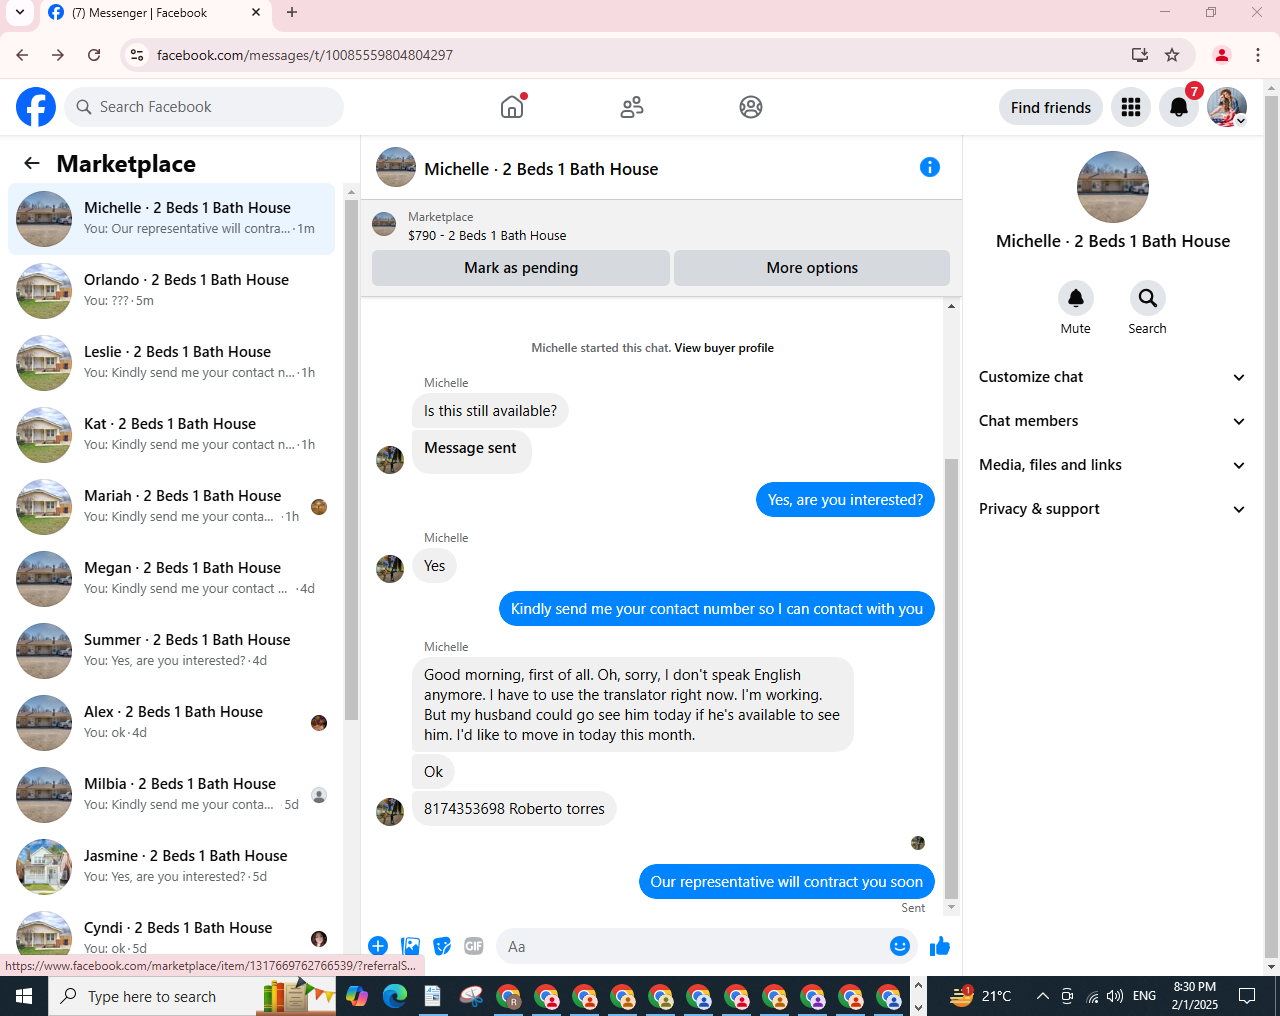Image resolution: width=1280 pixels, height=1016 pixels.
Task: Open Microsoft Edge from the taskbar
Action: point(395,996)
